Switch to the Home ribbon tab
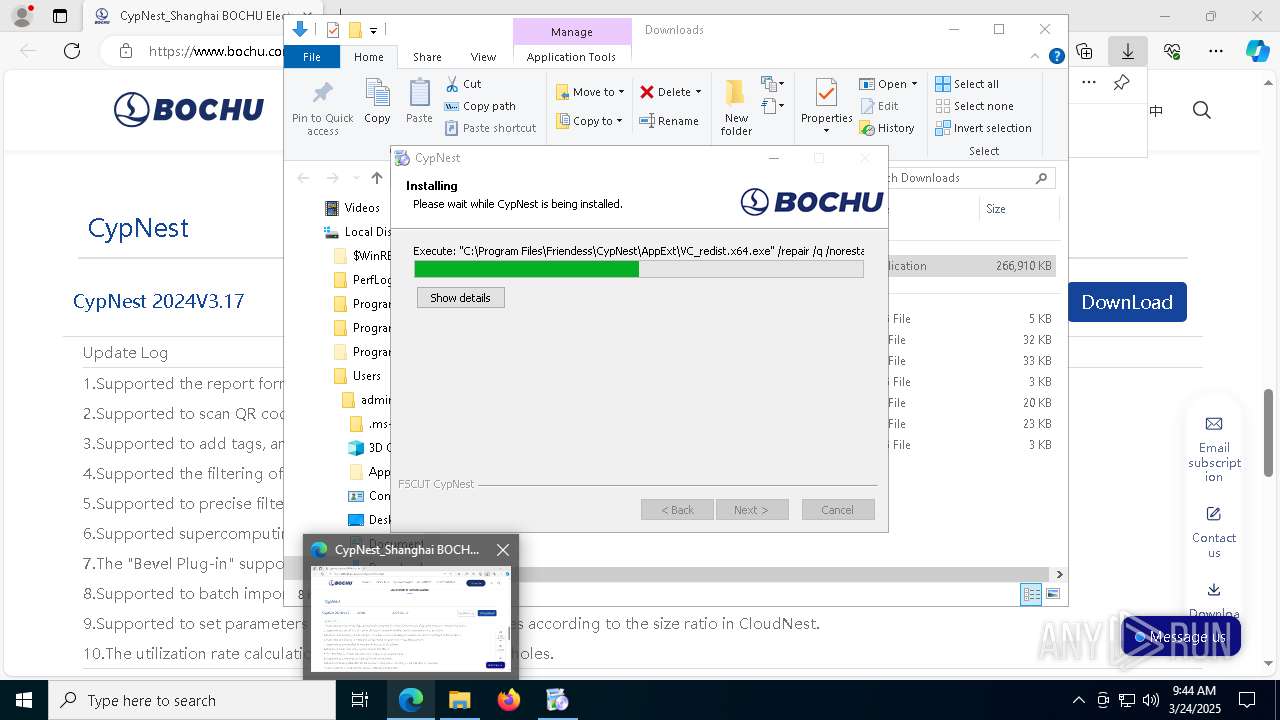 368,57
